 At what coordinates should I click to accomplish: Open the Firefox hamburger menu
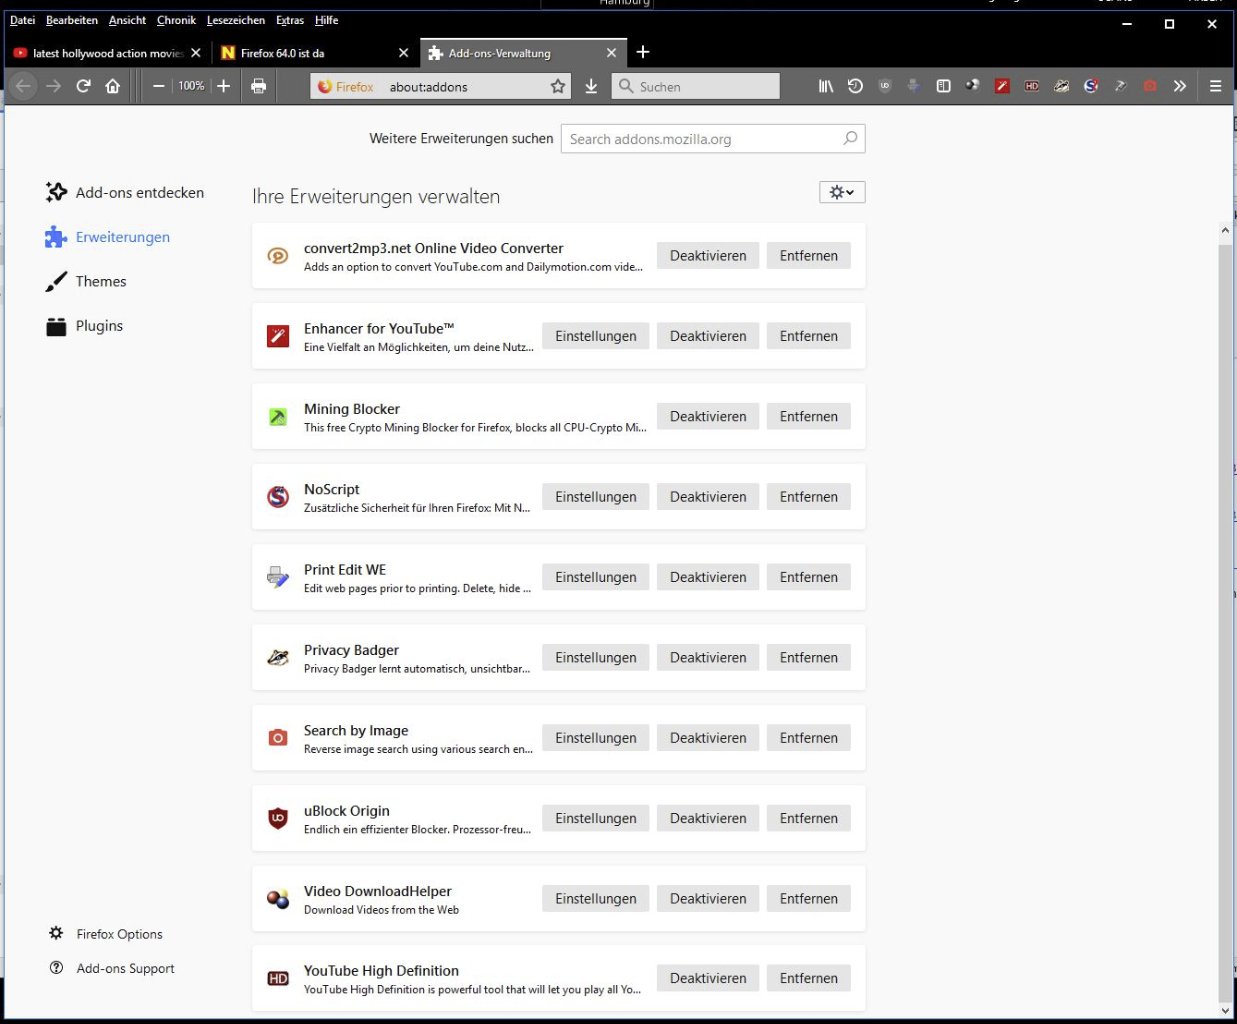click(1215, 86)
